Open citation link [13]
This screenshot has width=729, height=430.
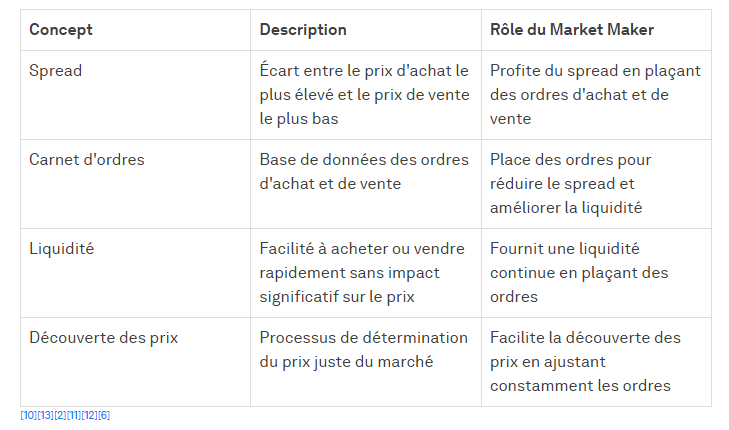pyautogui.click(x=45, y=415)
